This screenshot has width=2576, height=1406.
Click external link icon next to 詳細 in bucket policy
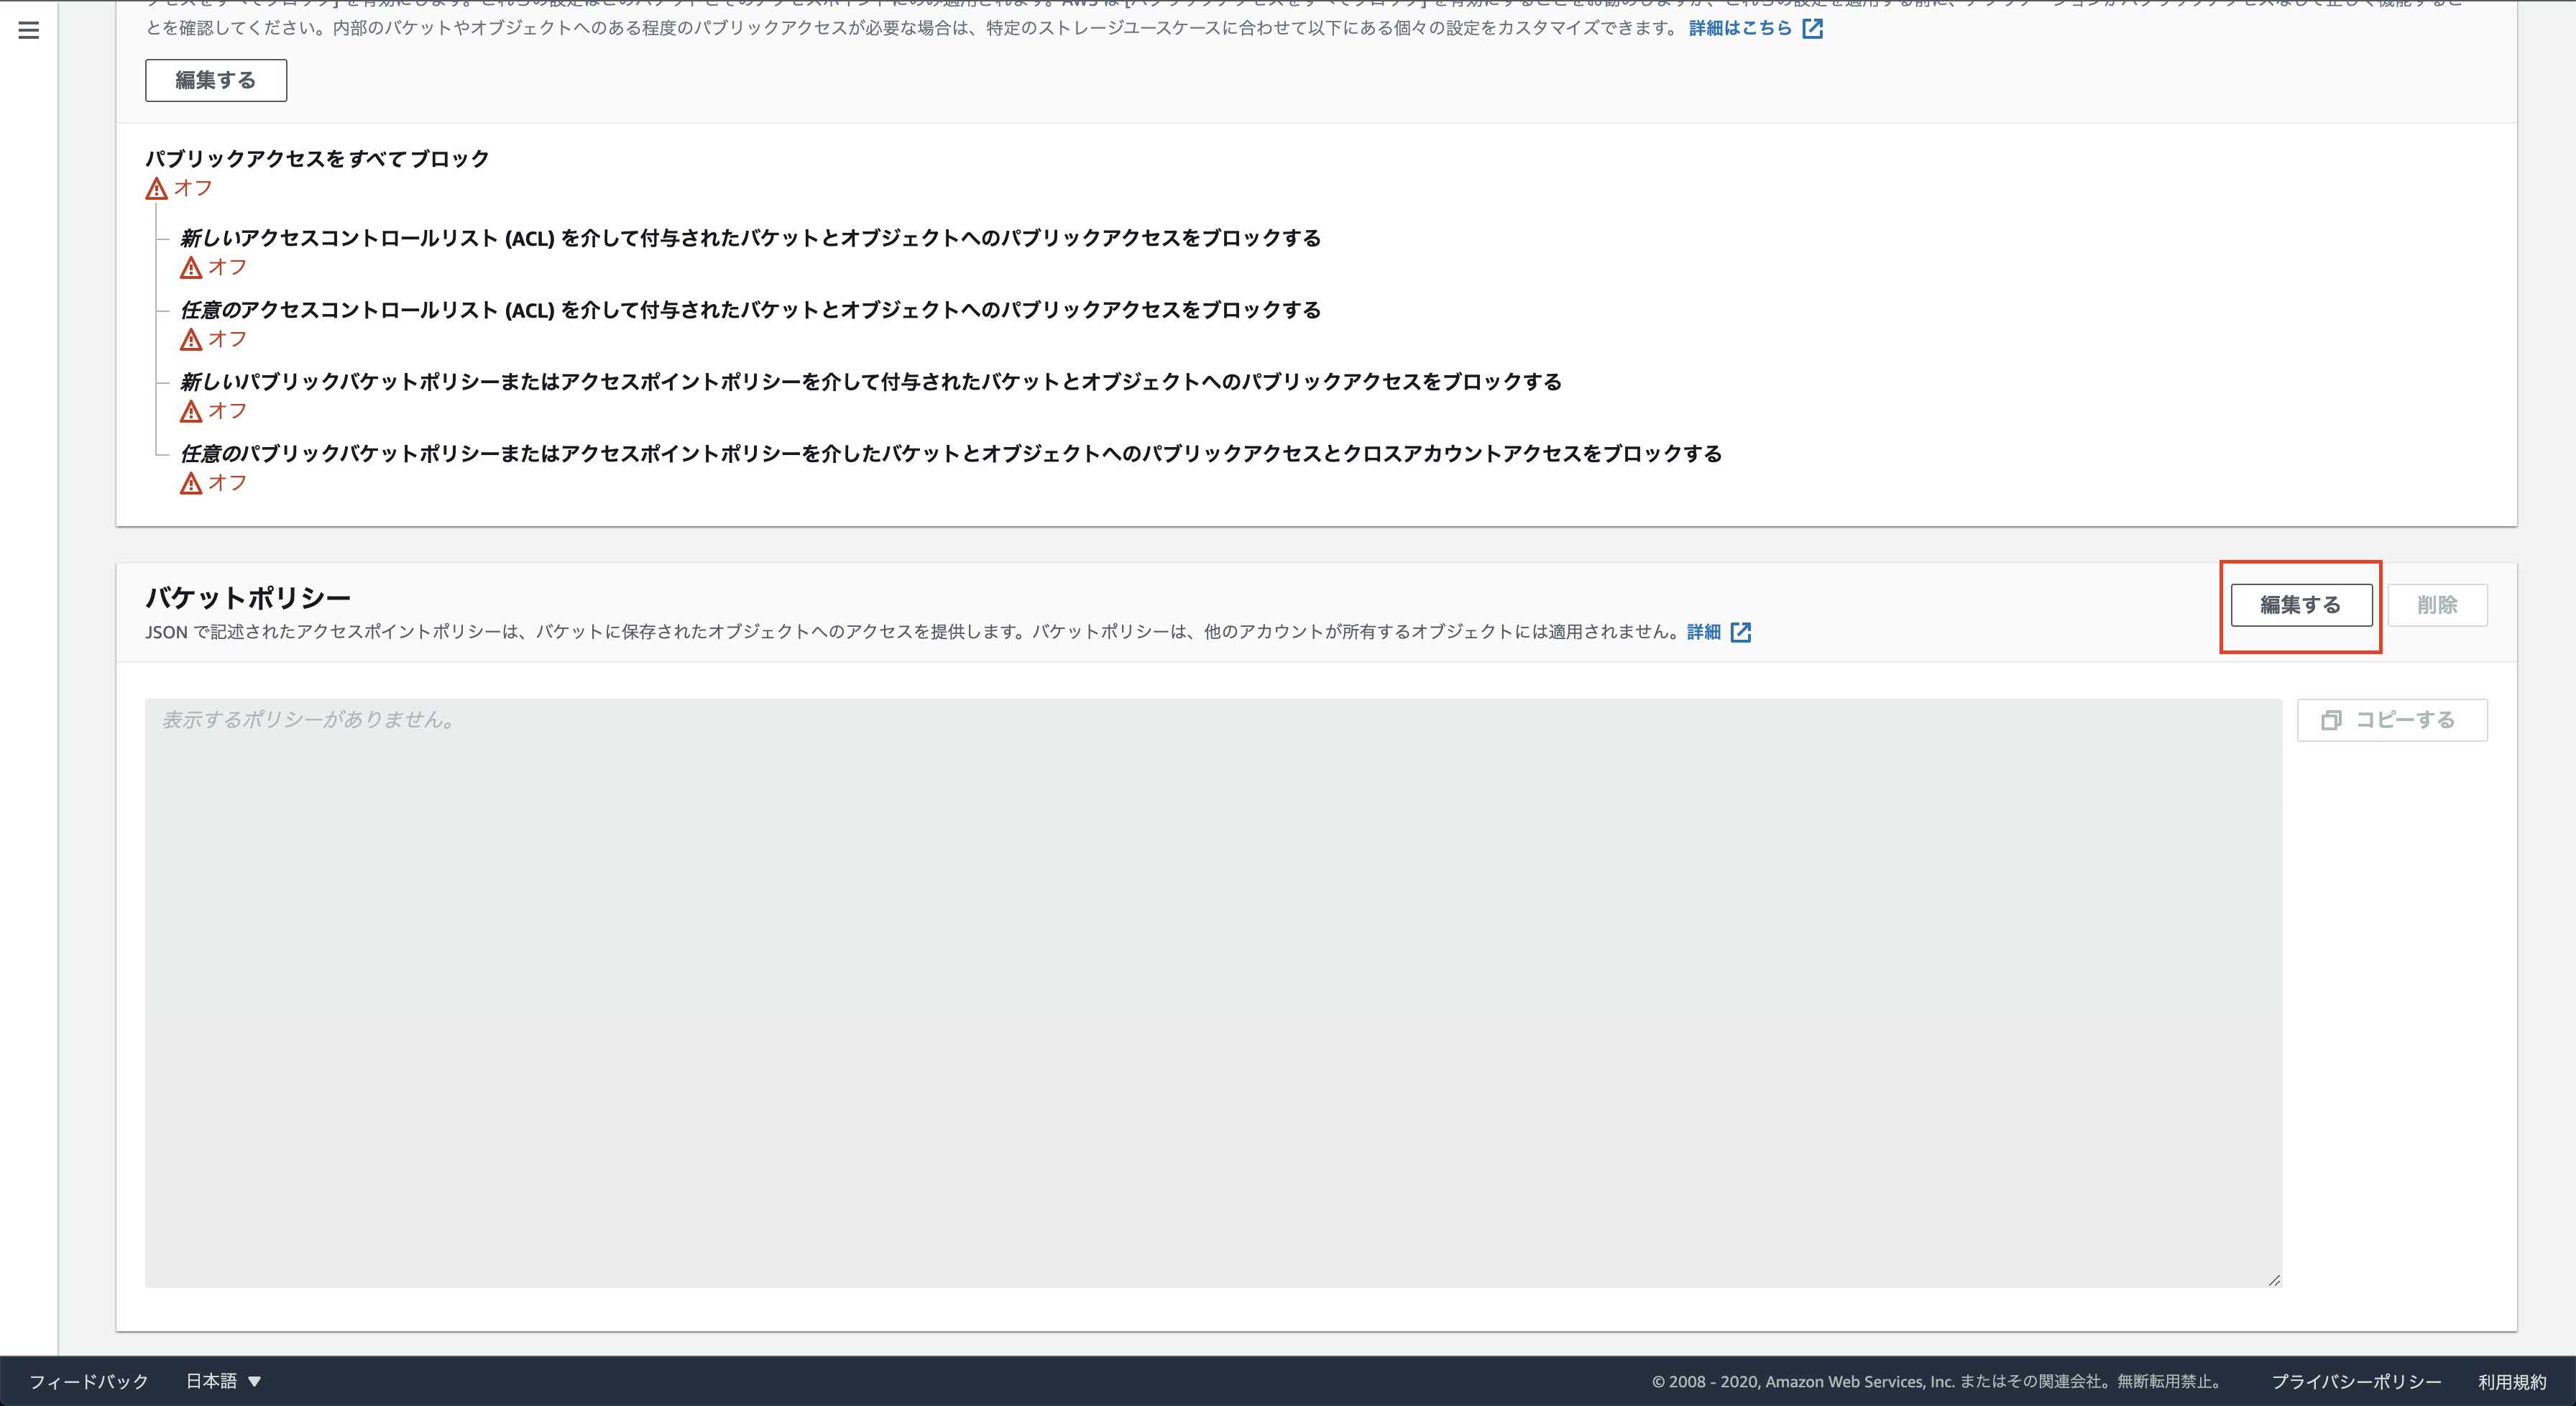(1740, 632)
